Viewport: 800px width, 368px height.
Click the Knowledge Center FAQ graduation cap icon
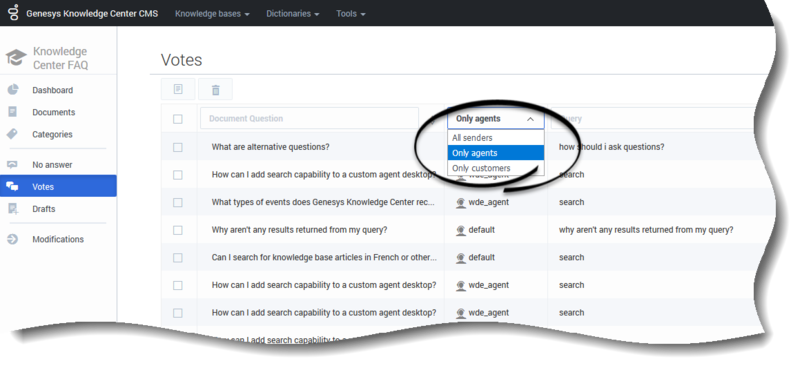(16, 57)
